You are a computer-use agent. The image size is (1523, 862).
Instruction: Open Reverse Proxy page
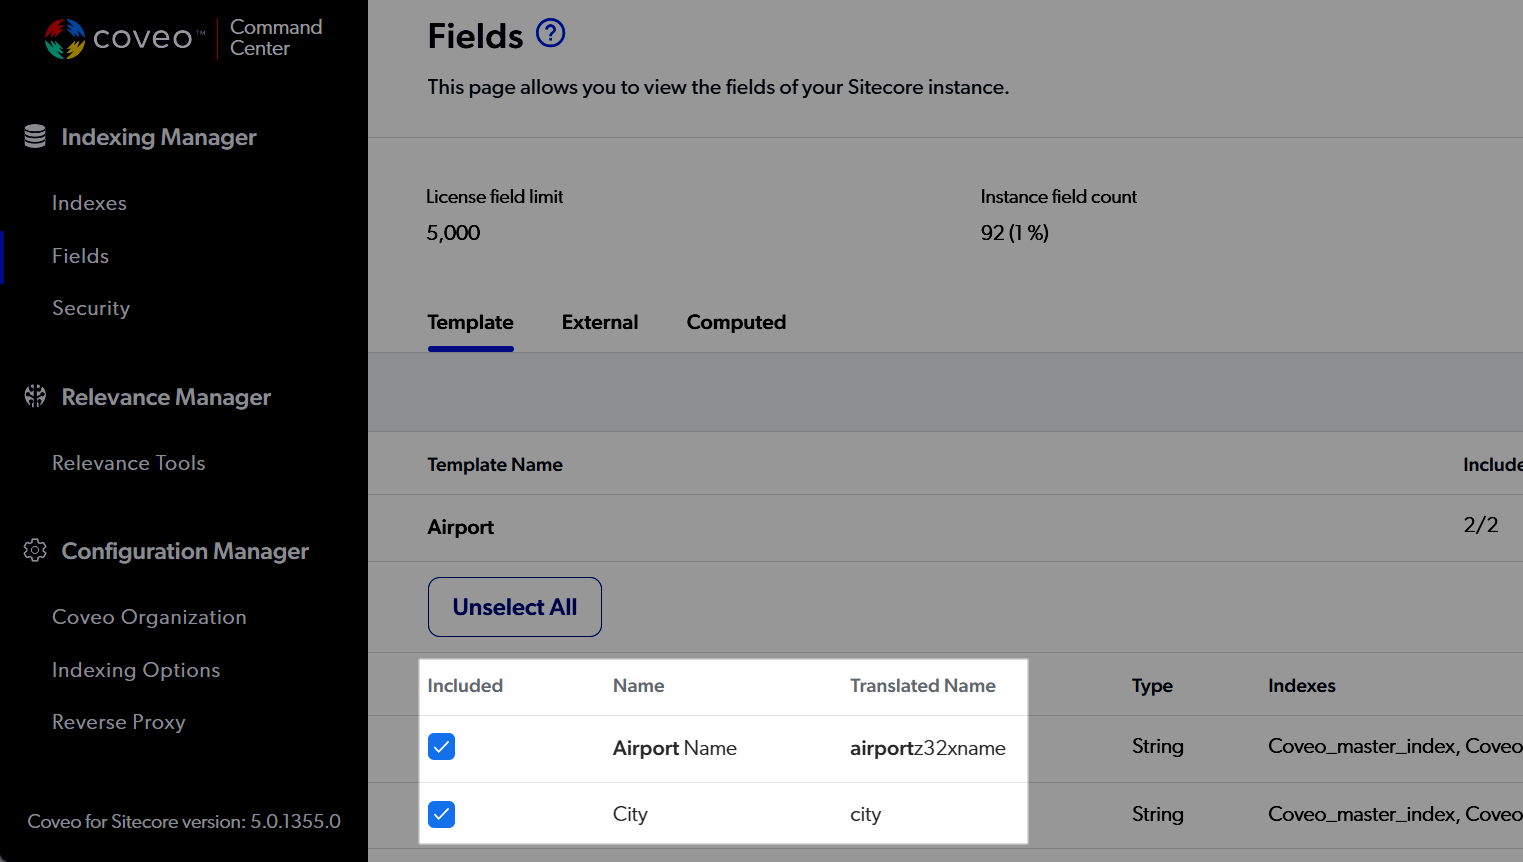(118, 722)
